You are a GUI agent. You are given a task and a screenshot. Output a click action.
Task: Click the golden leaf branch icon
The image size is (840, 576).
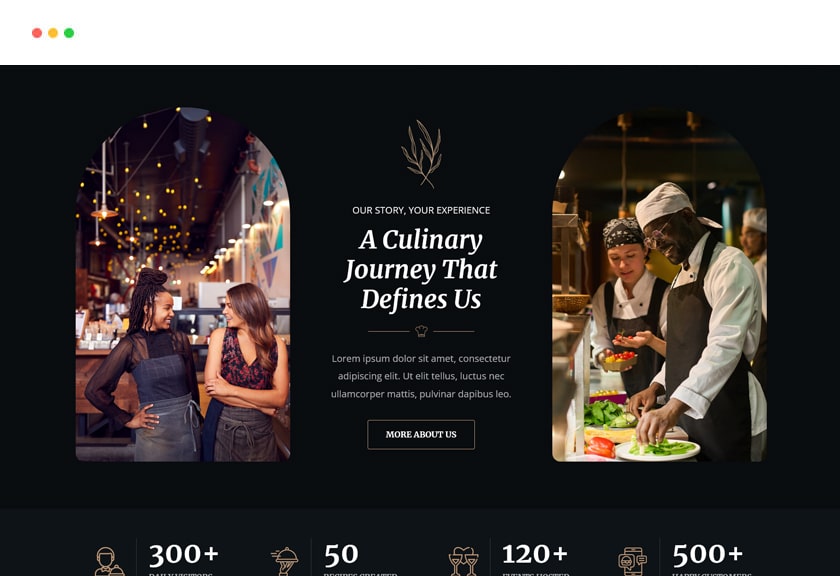(x=422, y=154)
